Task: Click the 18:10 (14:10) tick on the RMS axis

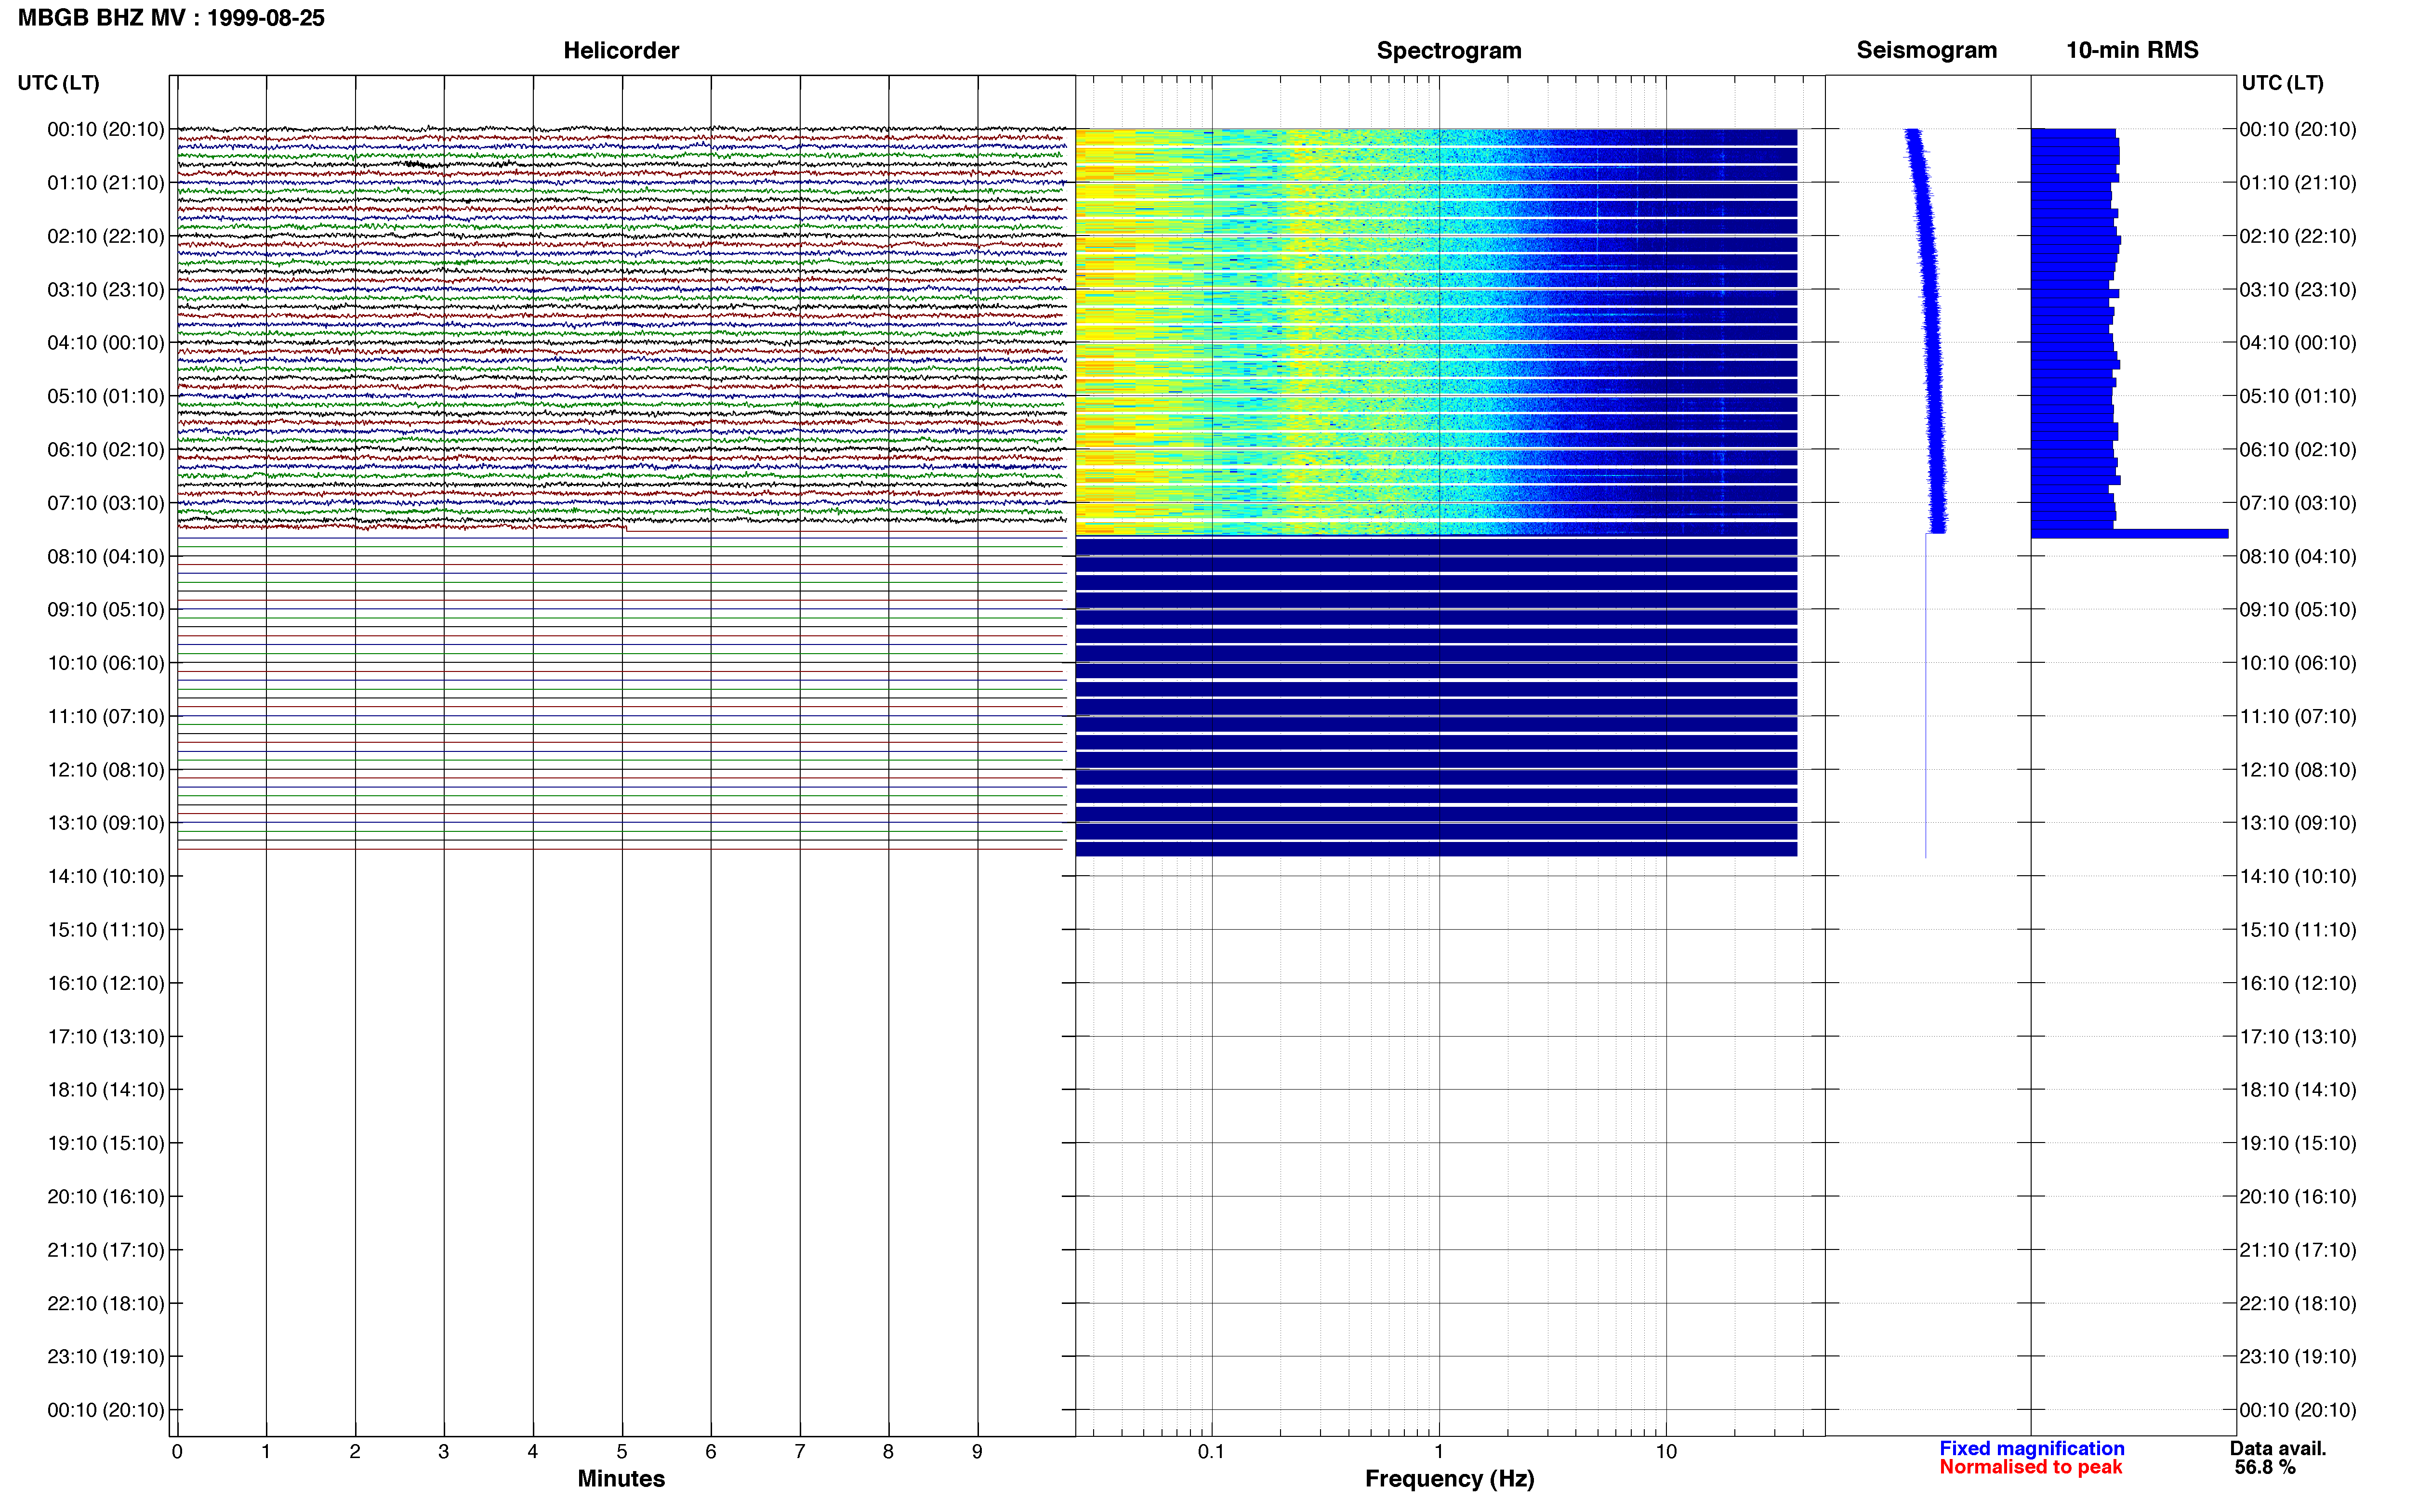Action: [2298, 1090]
